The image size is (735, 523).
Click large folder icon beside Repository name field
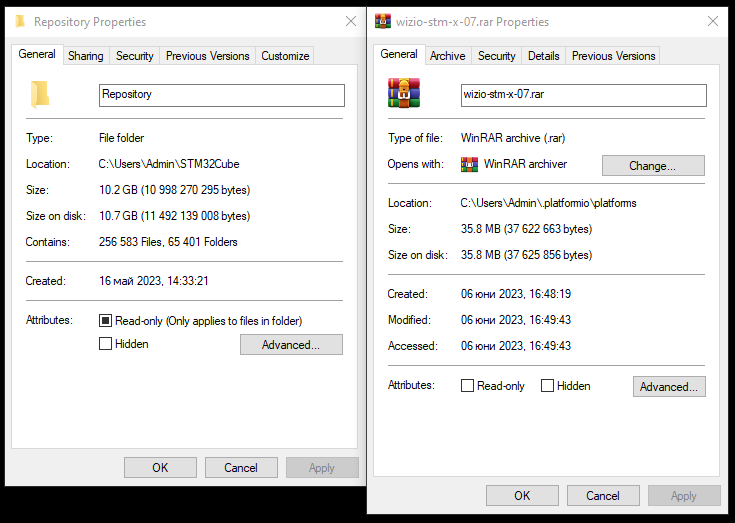(40, 94)
